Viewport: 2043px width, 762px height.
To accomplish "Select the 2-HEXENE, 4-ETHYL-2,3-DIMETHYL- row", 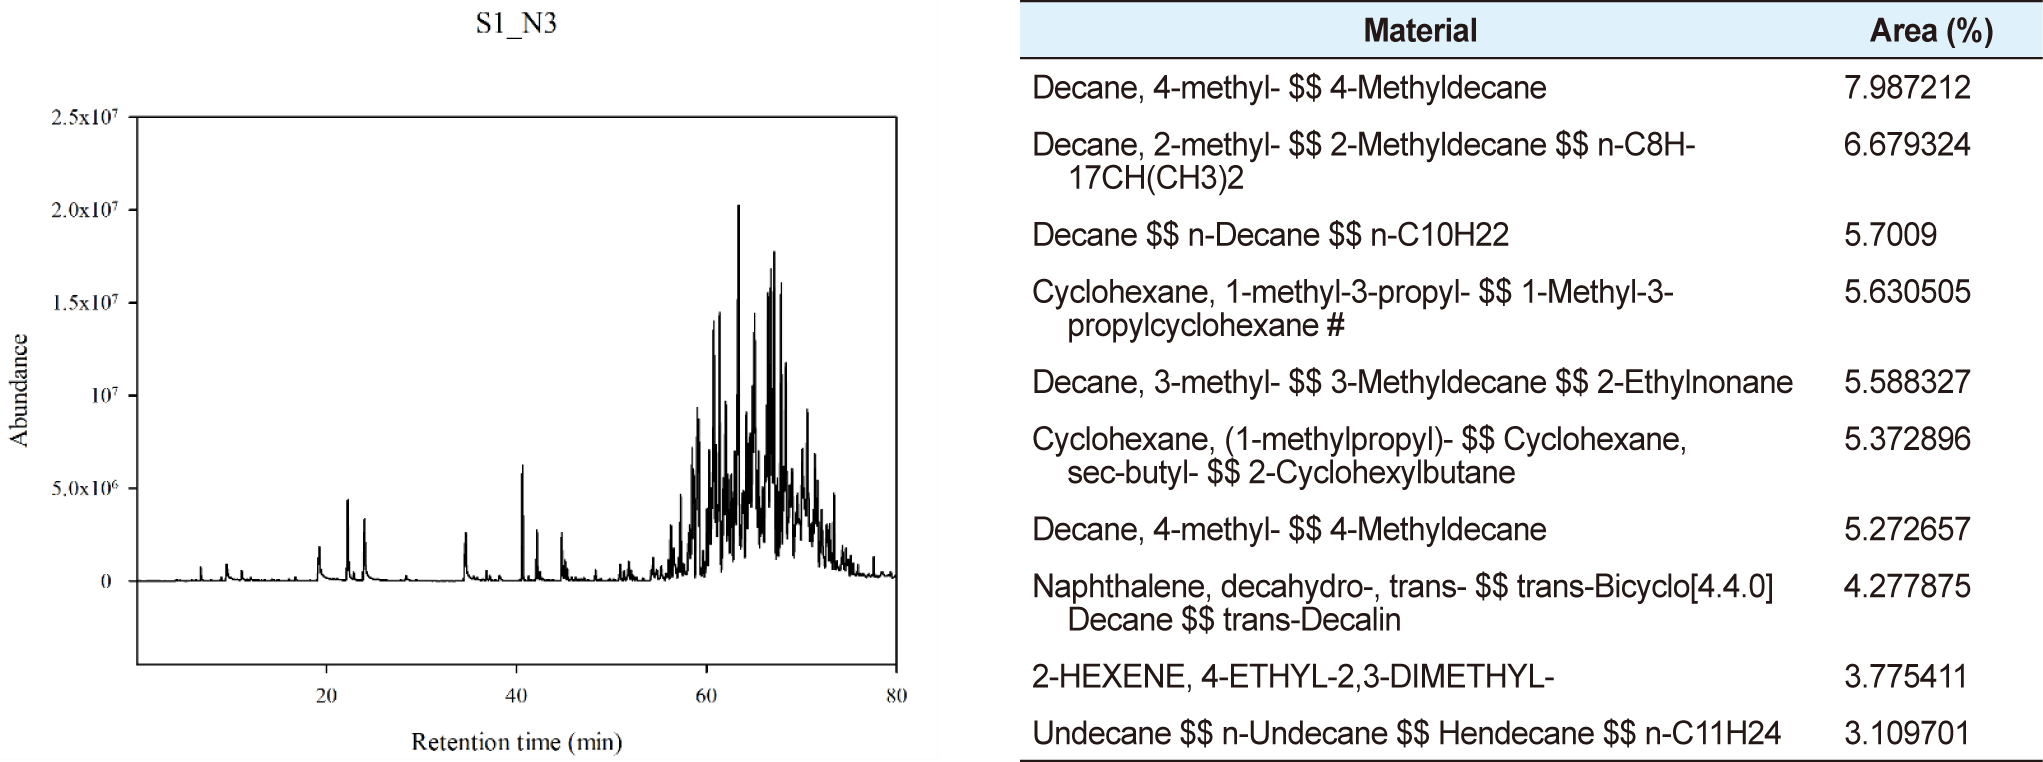I will point(1293,677).
